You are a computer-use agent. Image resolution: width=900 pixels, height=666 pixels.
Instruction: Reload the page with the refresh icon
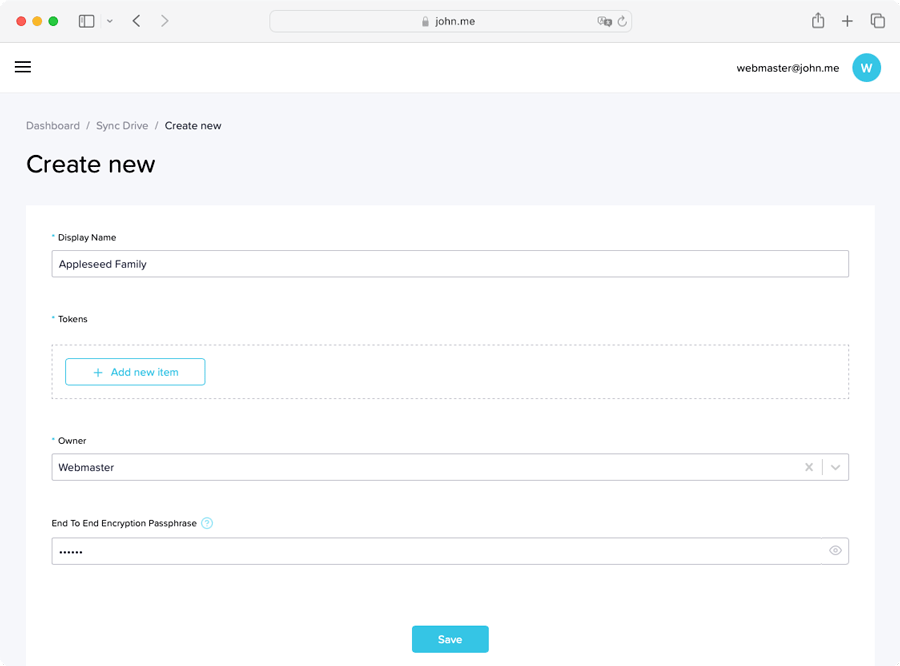[621, 21]
